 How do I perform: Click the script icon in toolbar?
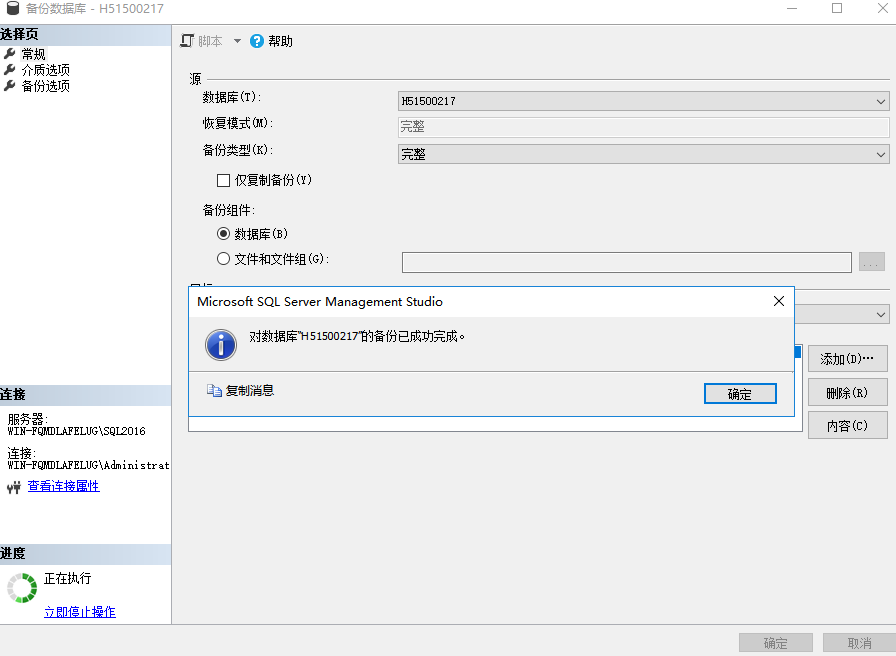pyautogui.click(x=186, y=41)
